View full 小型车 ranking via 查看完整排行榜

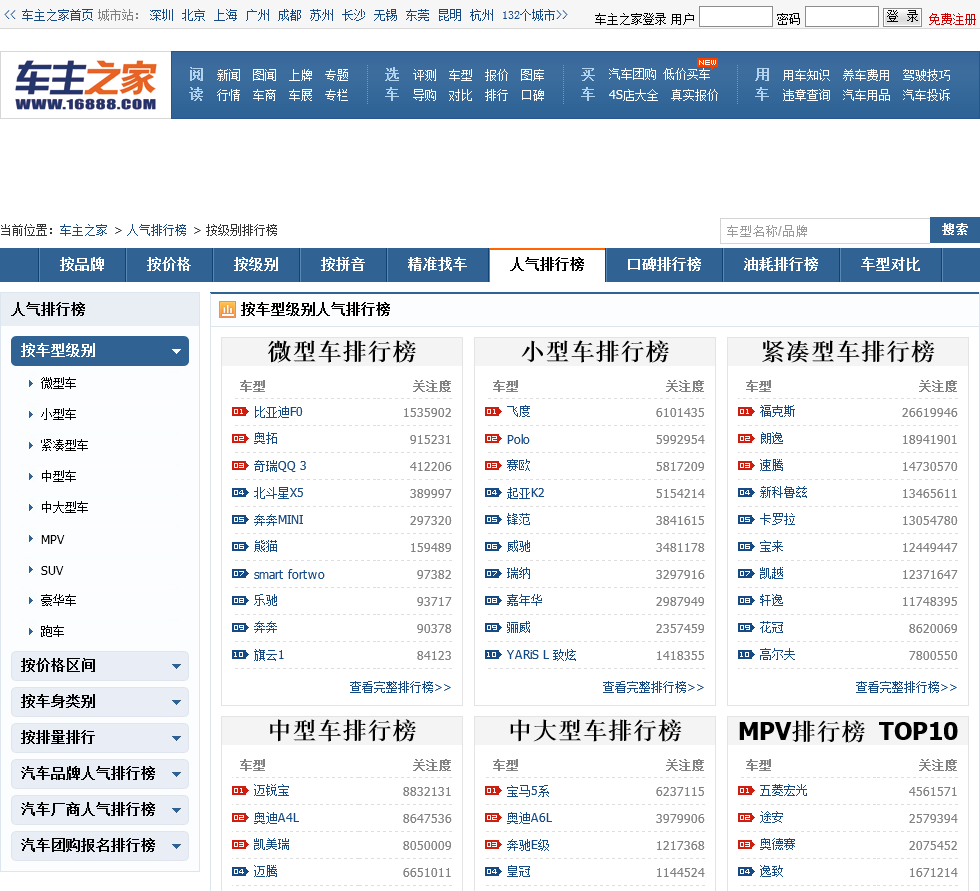coord(653,687)
